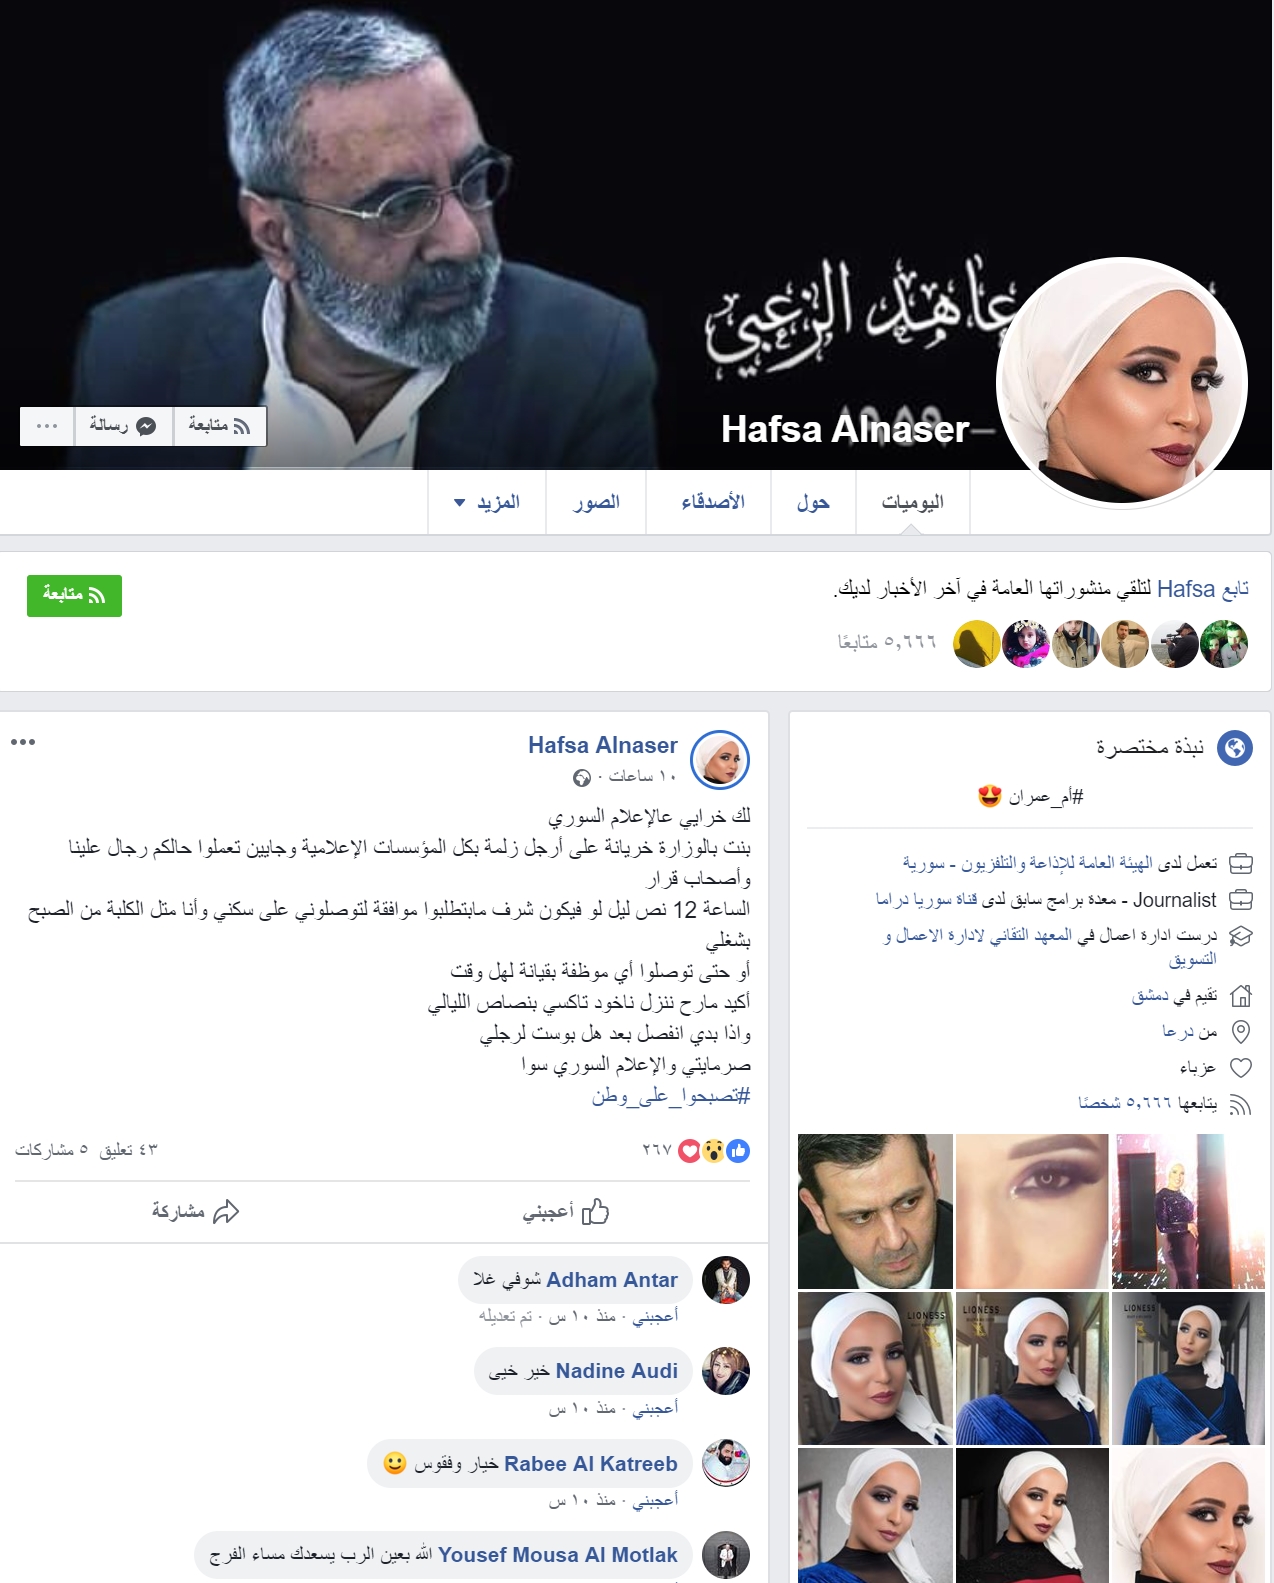Open post options three-dots menu

(23, 742)
